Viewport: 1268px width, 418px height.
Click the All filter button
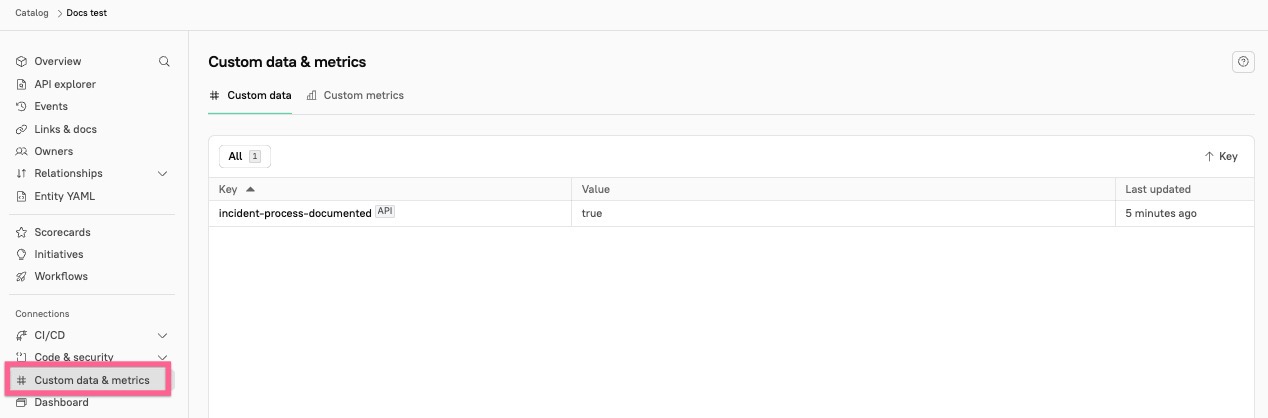coord(244,157)
